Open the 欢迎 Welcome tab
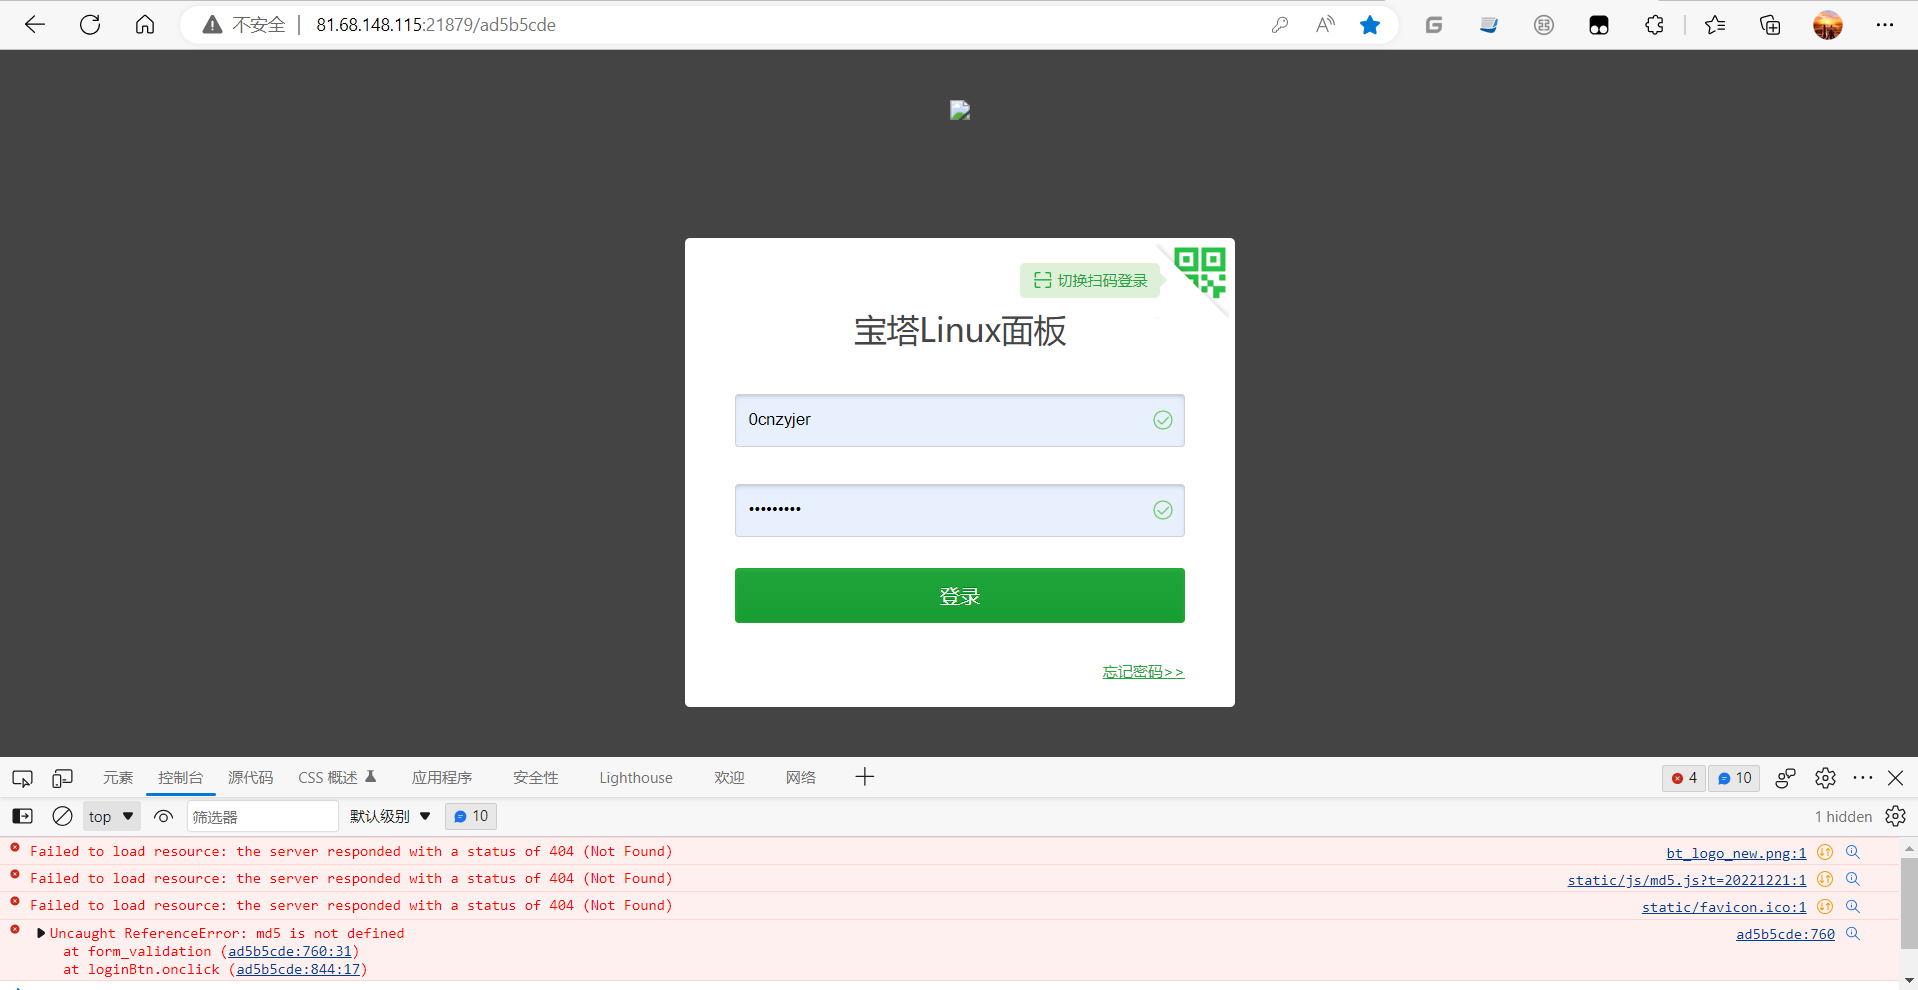This screenshot has width=1918, height=990. (729, 778)
